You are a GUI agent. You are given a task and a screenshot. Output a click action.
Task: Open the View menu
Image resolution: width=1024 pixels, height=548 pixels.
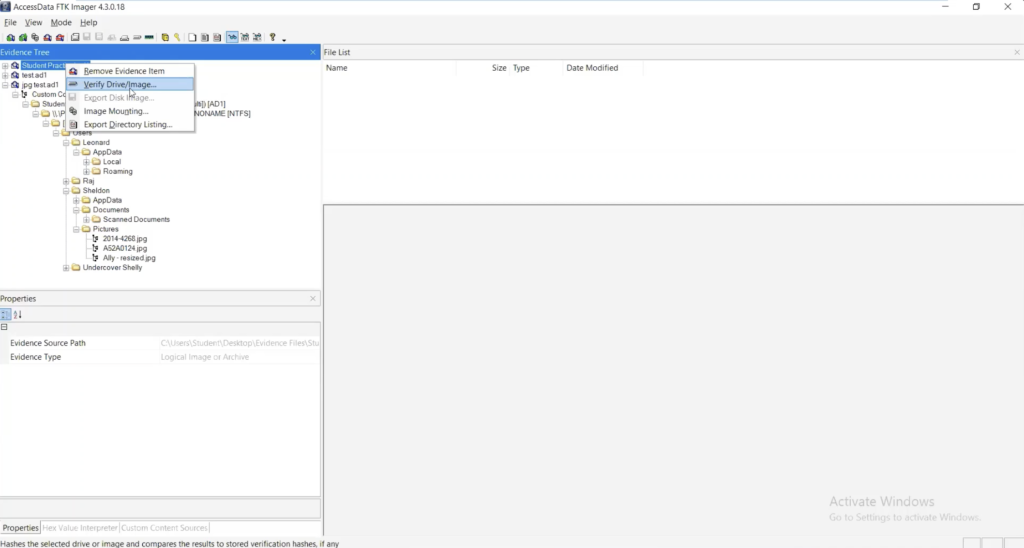click(33, 22)
